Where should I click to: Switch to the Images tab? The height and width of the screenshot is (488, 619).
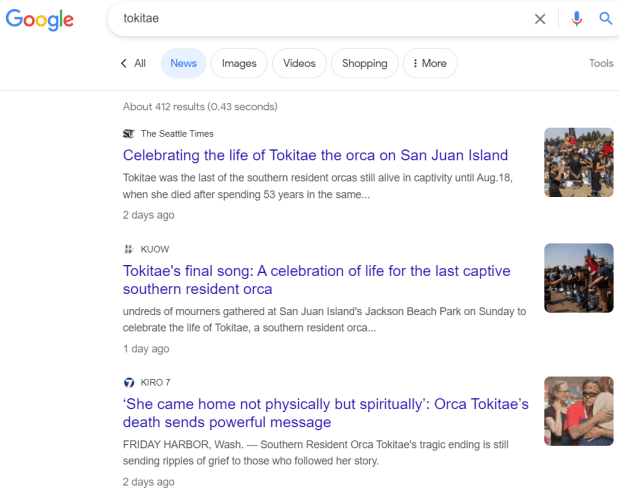tap(239, 63)
